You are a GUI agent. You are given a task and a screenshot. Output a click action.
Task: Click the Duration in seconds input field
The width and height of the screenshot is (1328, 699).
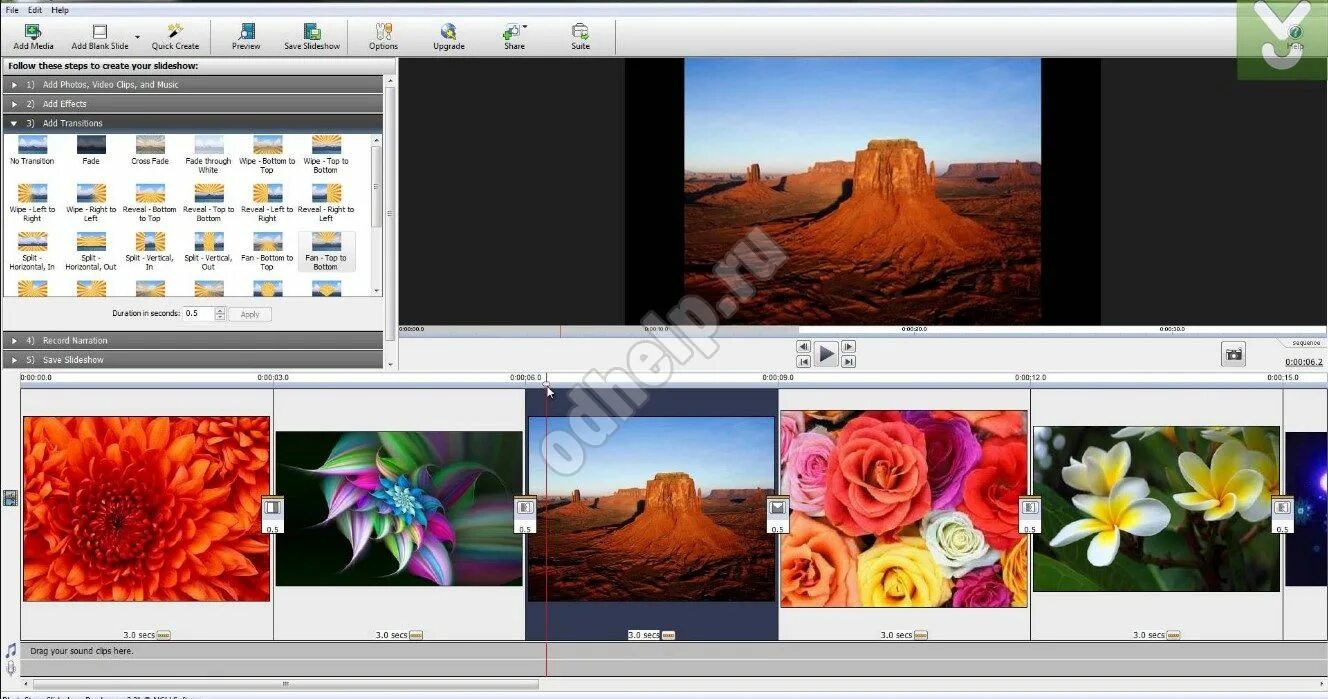(x=199, y=314)
